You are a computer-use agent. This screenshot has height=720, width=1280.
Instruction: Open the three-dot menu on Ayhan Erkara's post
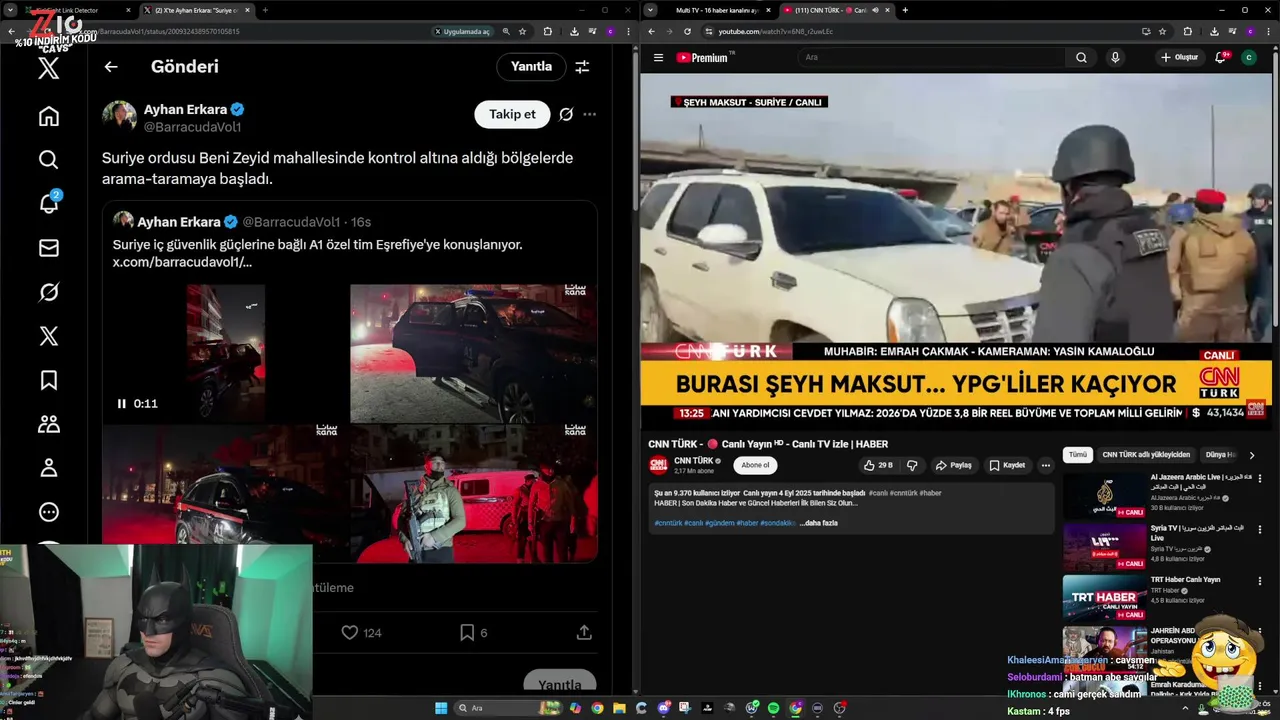tap(590, 114)
